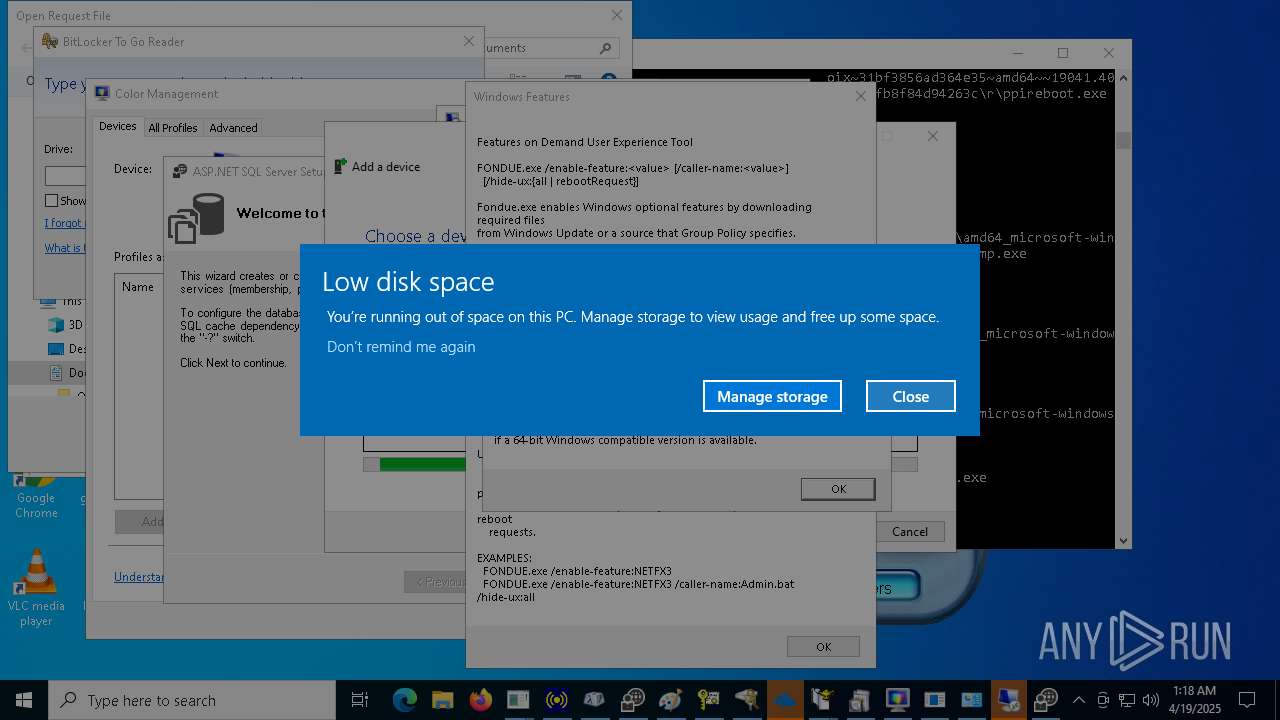Click the OK button above Cancel

click(838, 489)
